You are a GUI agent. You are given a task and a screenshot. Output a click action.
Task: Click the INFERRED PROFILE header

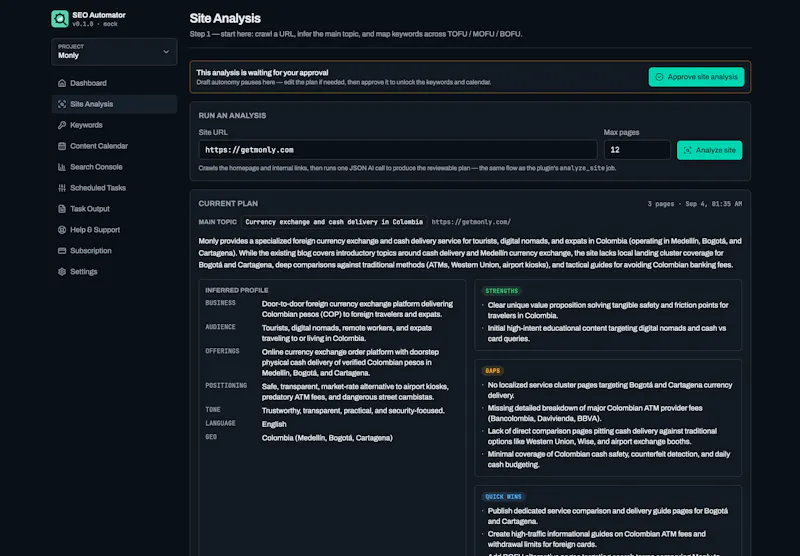point(237,290)
